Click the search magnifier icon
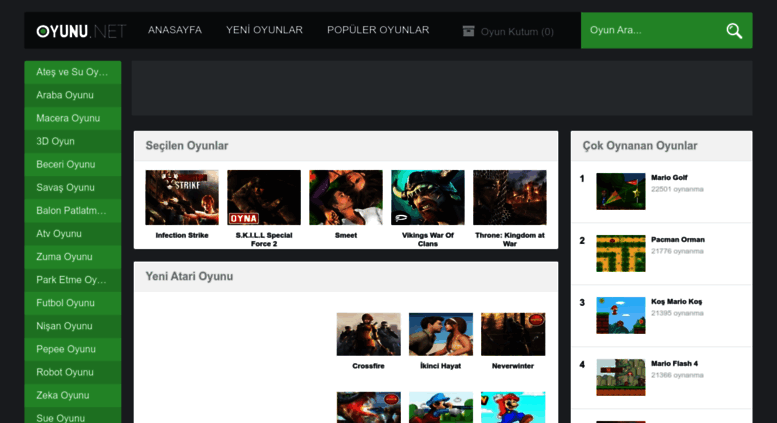Screen dimensions: 777x423 point(734,31)
